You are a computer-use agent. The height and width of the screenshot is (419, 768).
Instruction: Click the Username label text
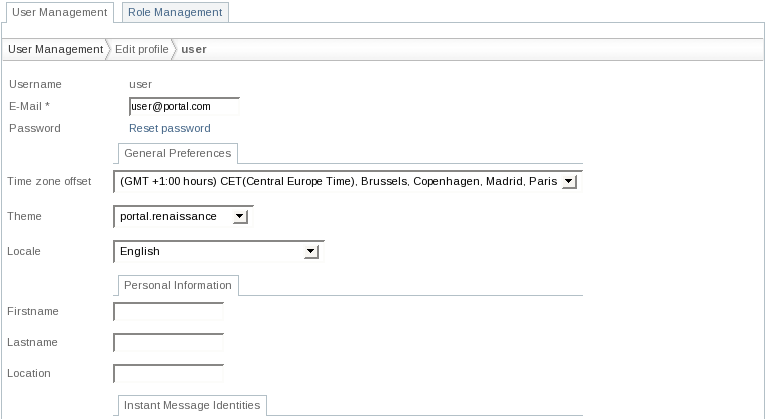[x=35, y=84]
